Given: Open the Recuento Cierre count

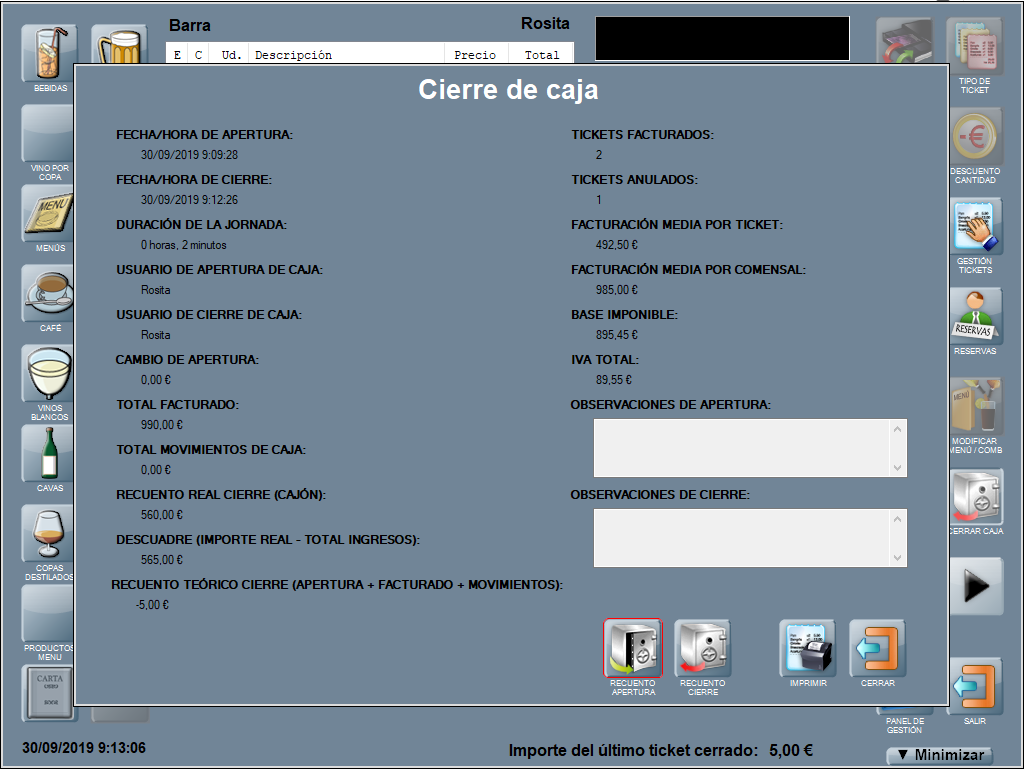Looking at the screenshot, I should point(702,648).
